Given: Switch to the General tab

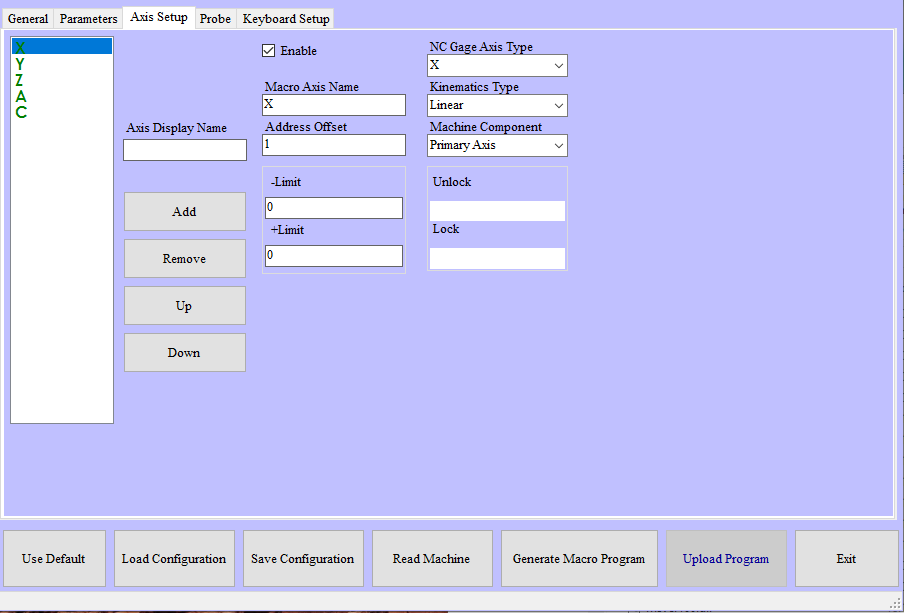Looking at the screenshot, I should [x=28, y=19].
